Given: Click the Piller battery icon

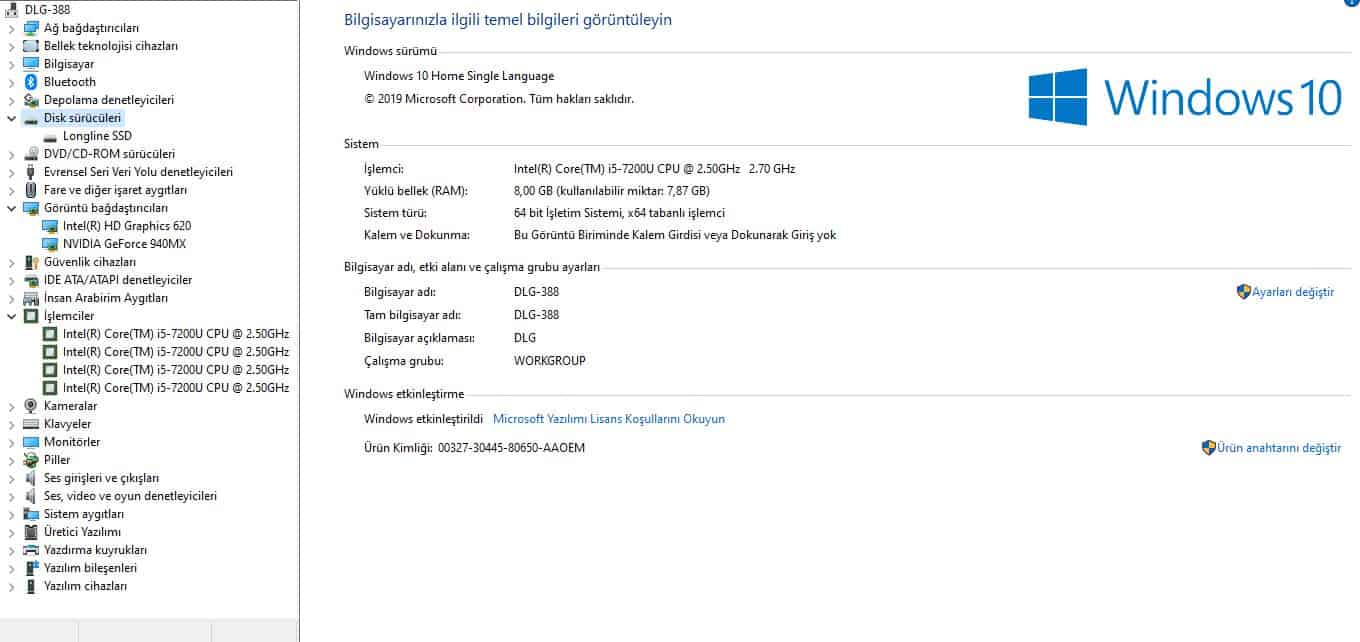Looking at the screenshot, I should 31,460.
